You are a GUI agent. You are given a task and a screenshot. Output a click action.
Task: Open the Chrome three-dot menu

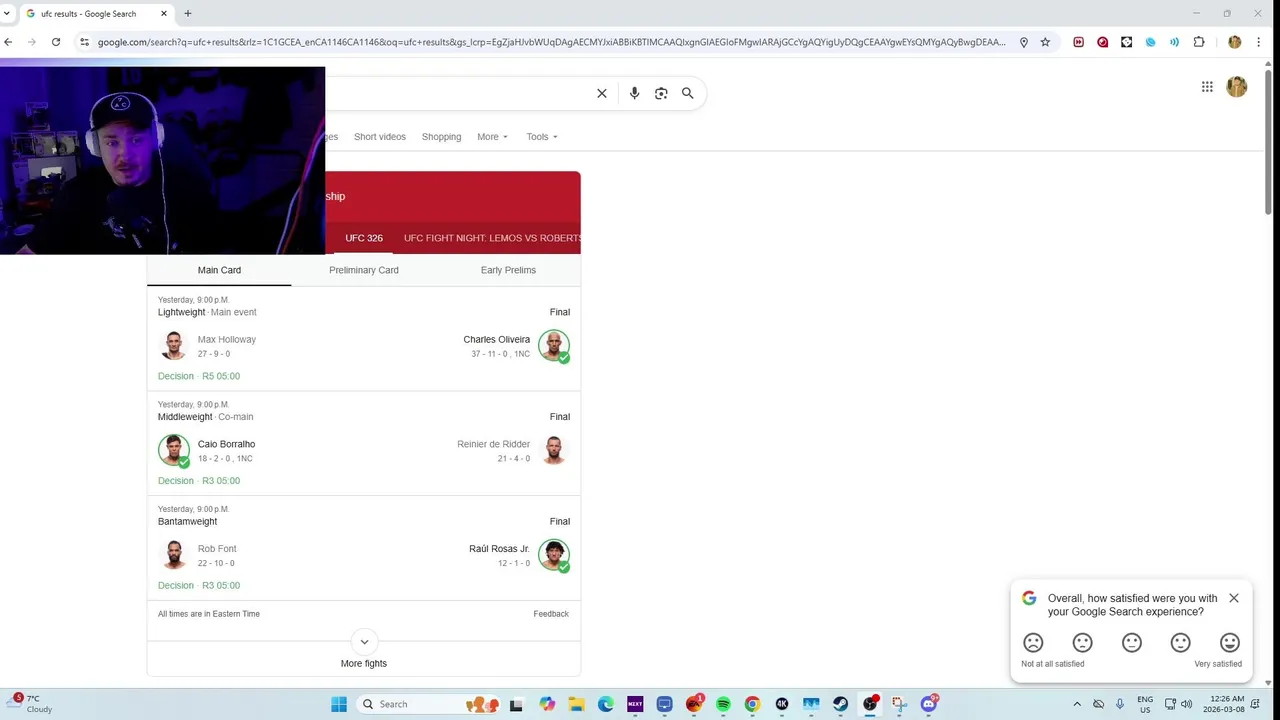click(1259, 42)
